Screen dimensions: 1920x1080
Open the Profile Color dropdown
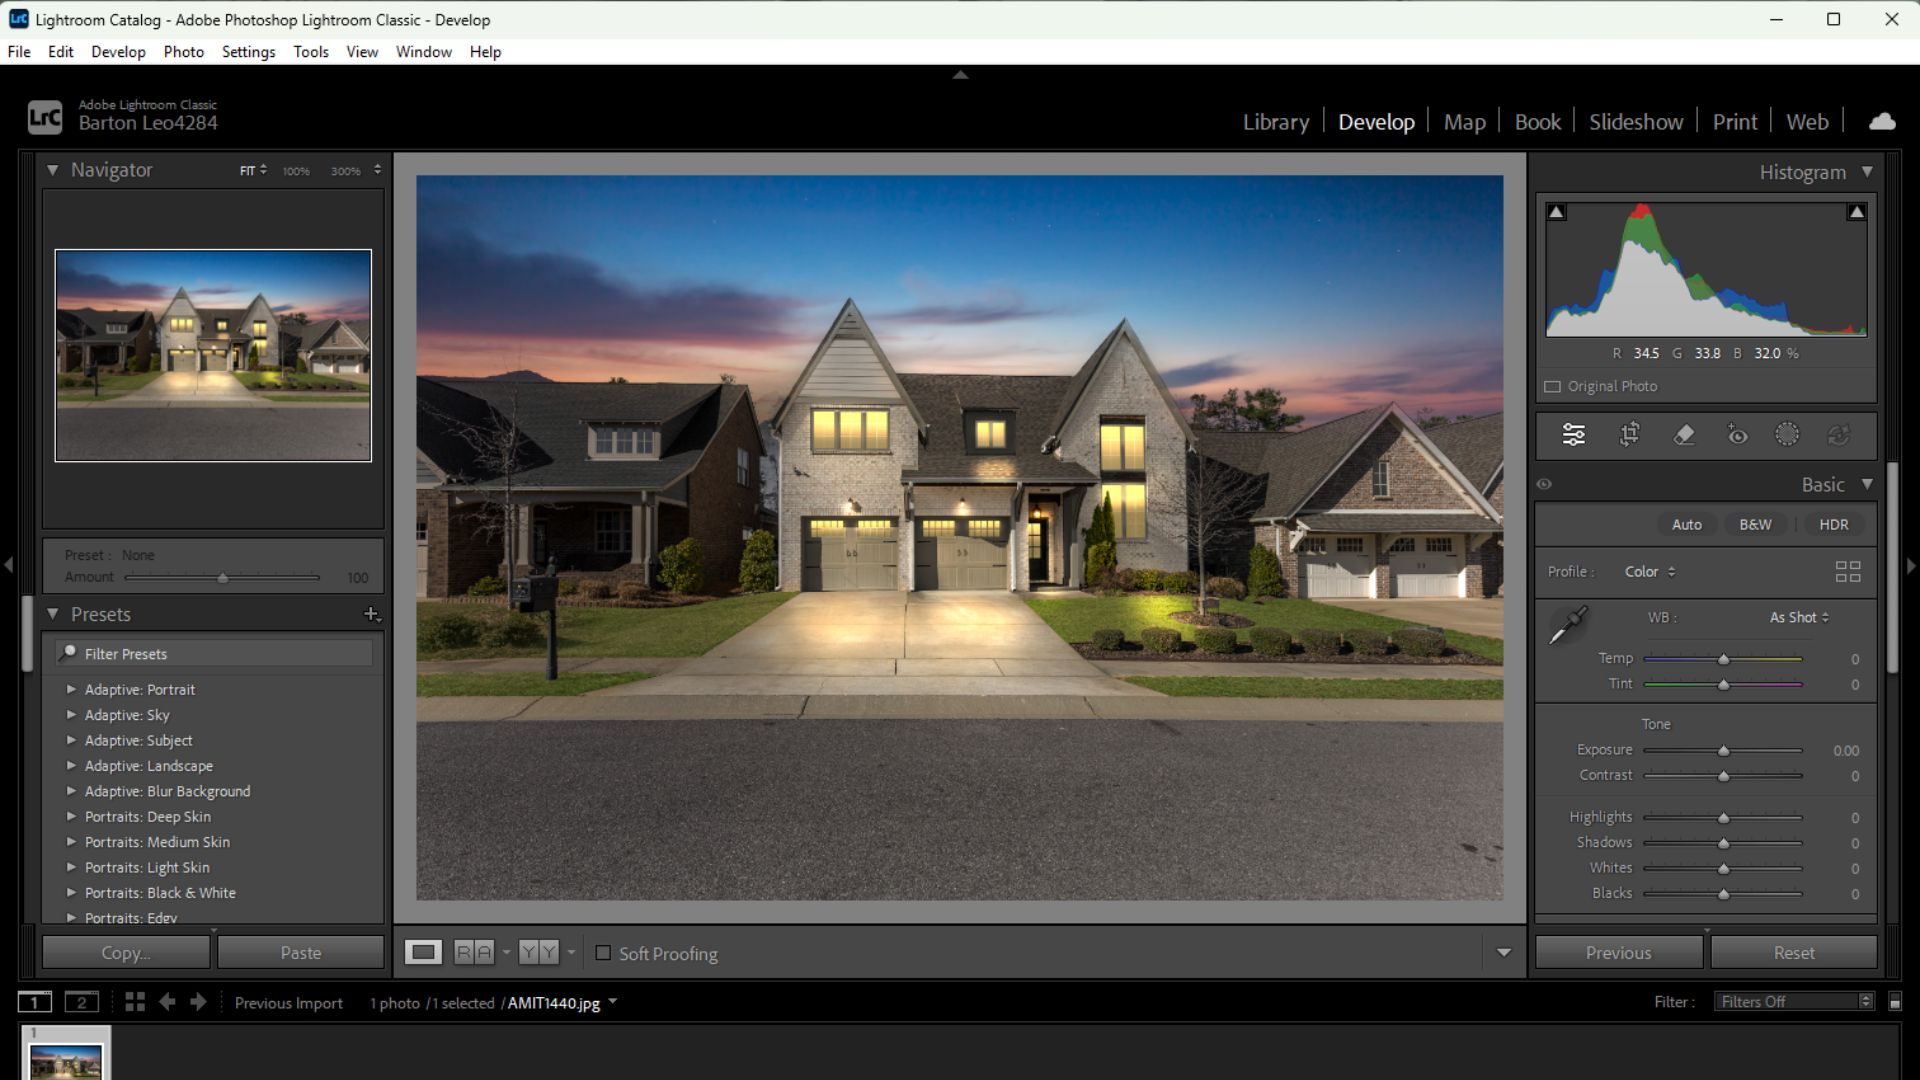(1650, 572)
